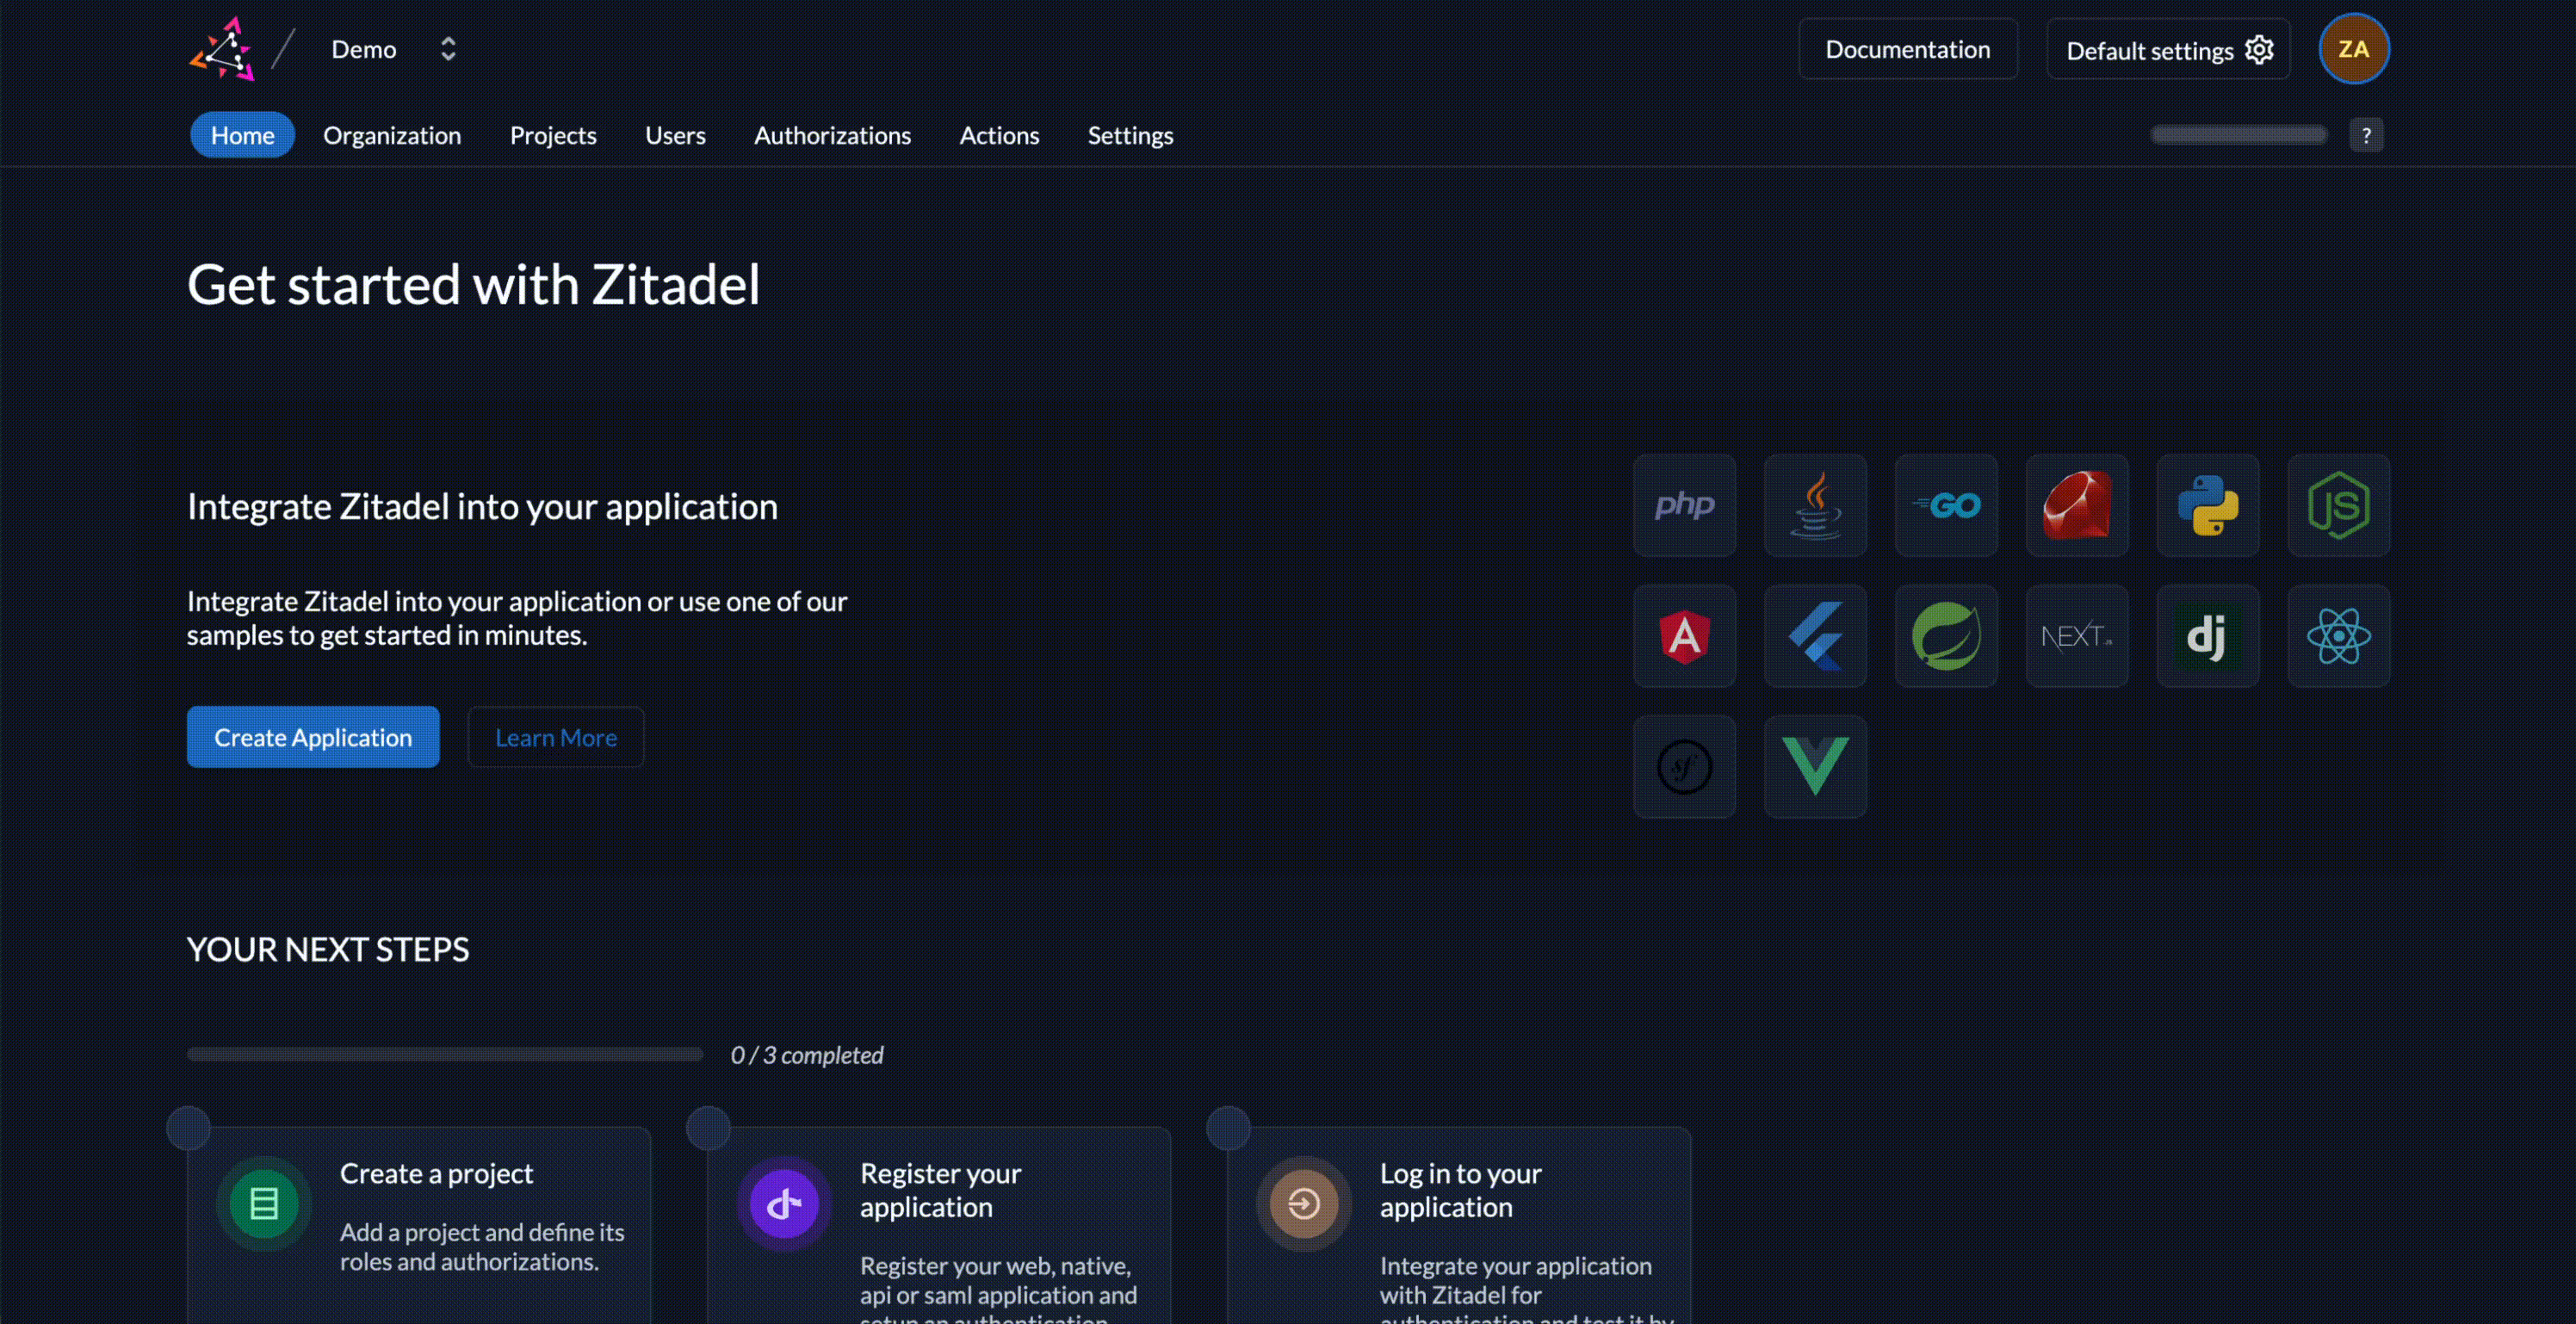This screenshot has height=1324, width=2576.
Task: Select the Angular framework icon
Action: pos(1684,636)
